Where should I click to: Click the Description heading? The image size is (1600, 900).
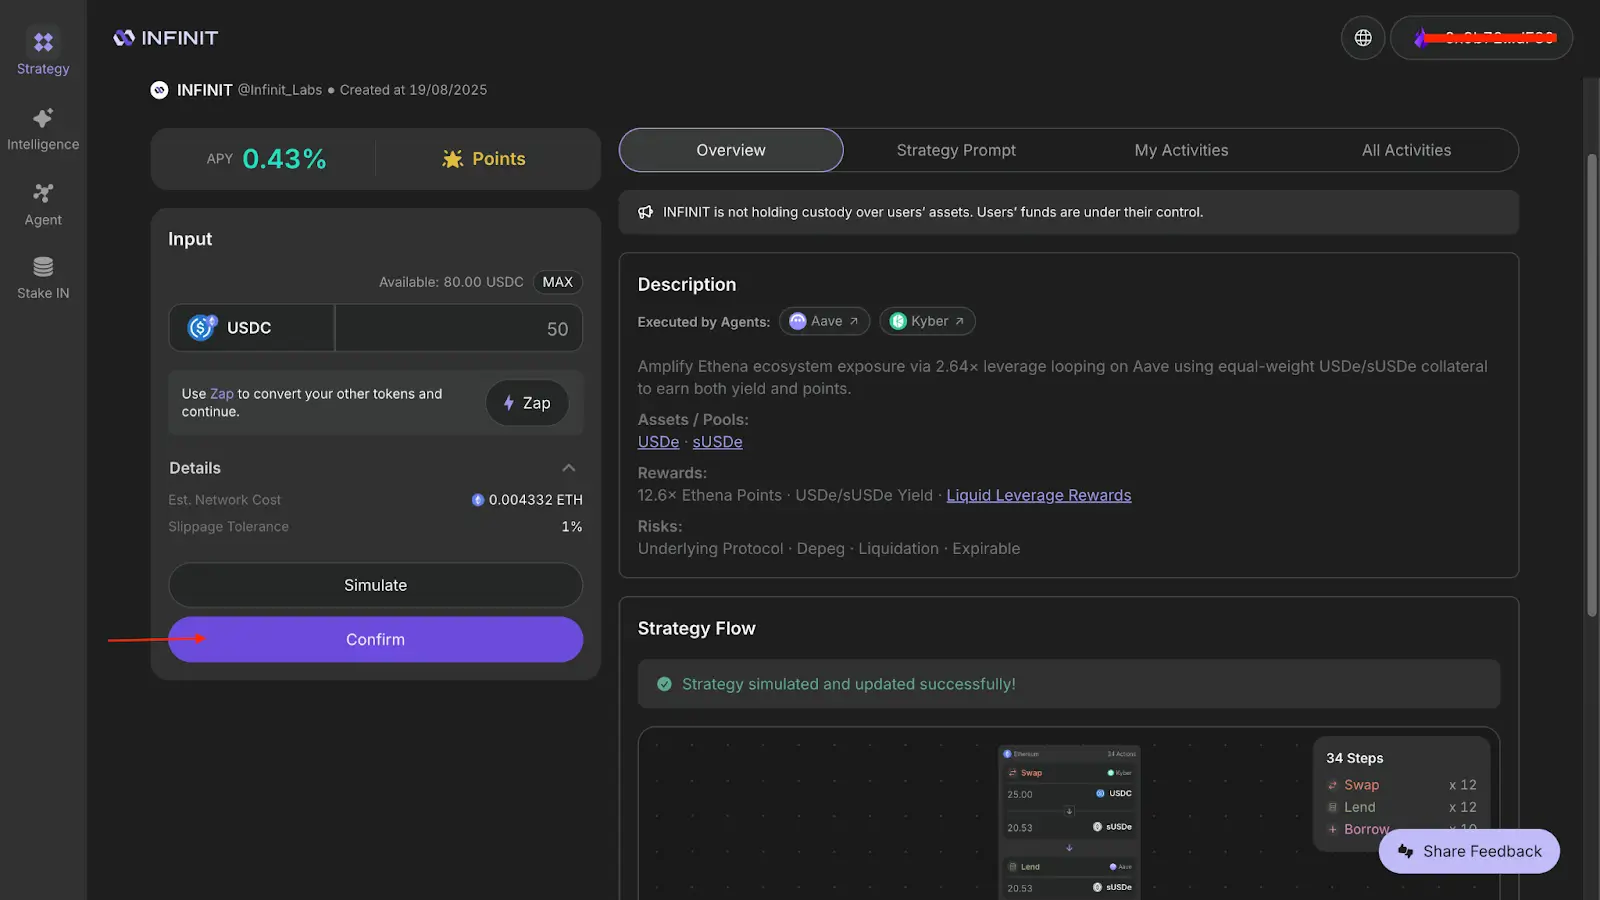(687, 284)
